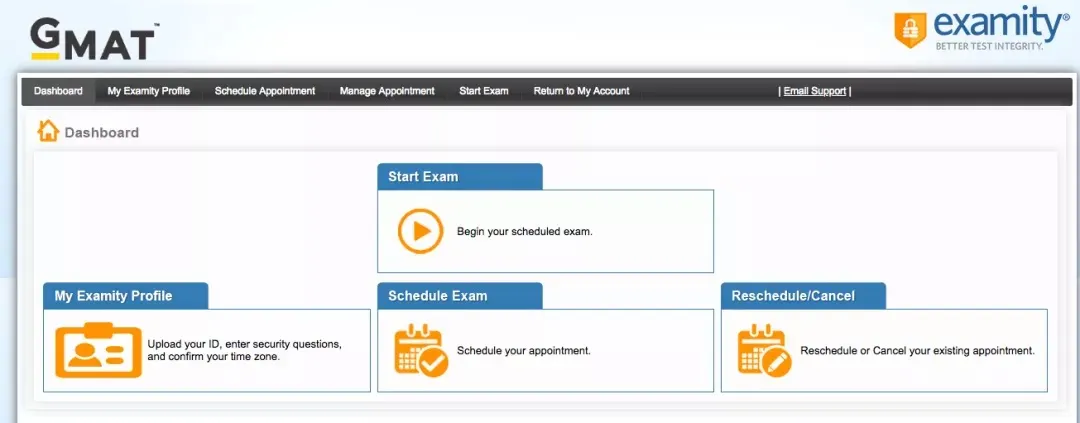This screenshot has height=423, width=1080.
Task: Click the orange home icon beside Dashboard
Action: (x=47, y=131)
